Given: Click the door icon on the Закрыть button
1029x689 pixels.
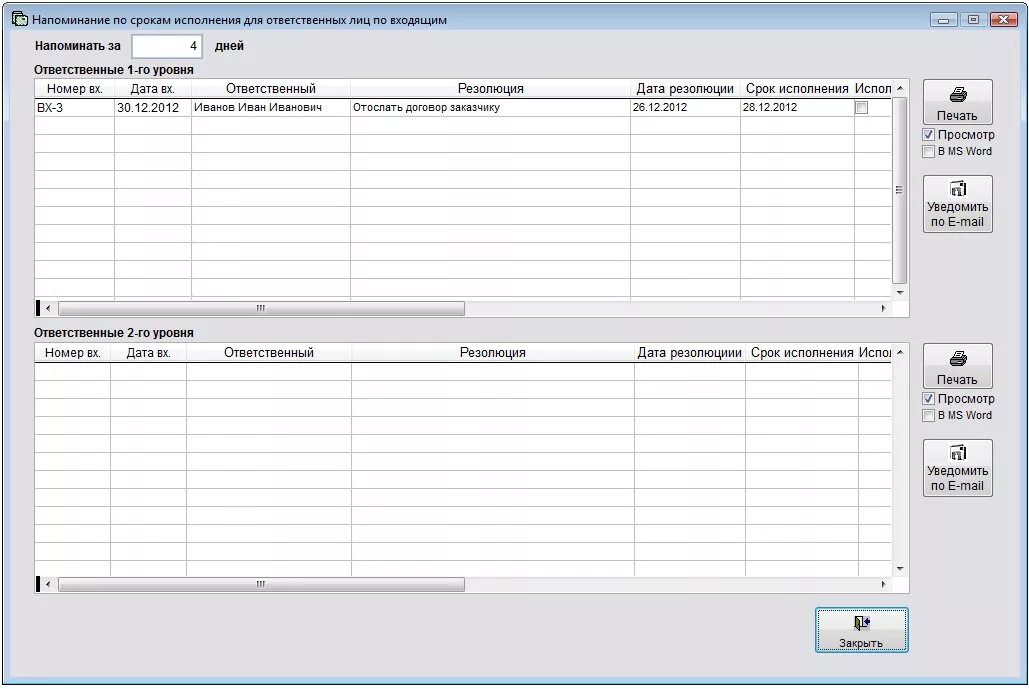Looking at the screenshot, I should tap(861, 623).
